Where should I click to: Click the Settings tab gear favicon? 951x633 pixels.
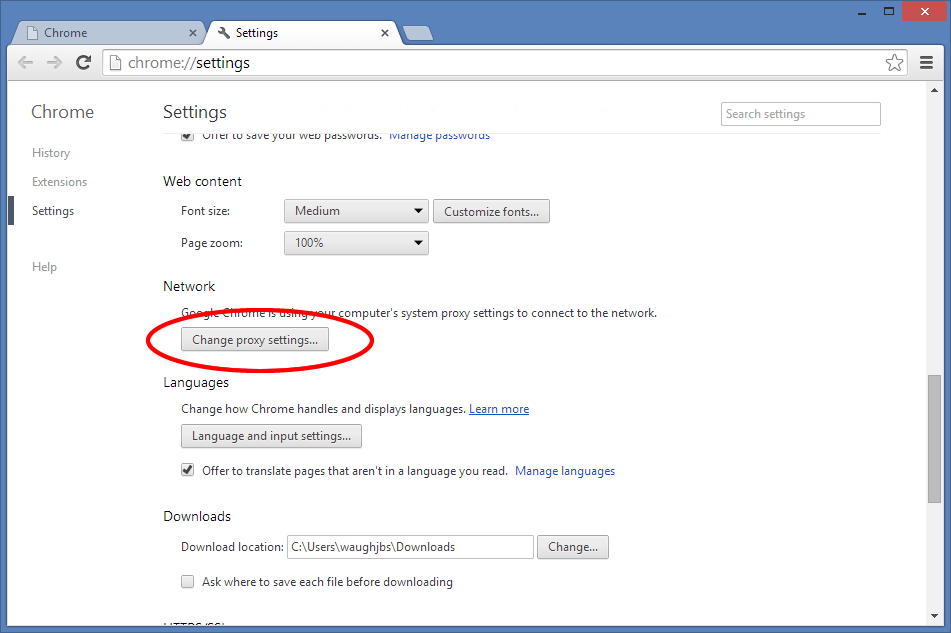coord(222,32)
